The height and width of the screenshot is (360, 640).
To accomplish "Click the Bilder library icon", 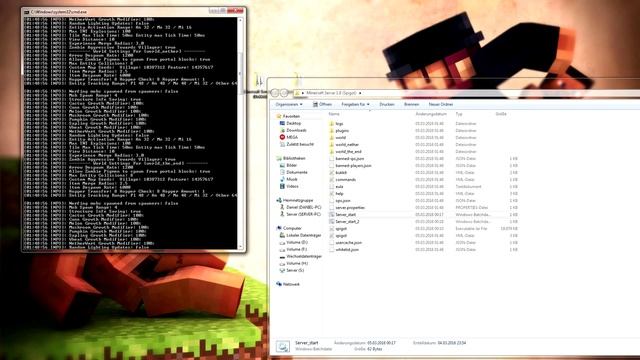I will (x=282, y=165).
